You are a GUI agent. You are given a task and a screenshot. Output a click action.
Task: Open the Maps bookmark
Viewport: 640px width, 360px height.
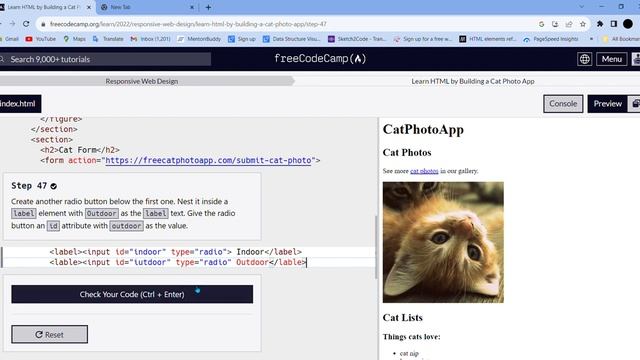pyautogui.click(x=74, y=39)
